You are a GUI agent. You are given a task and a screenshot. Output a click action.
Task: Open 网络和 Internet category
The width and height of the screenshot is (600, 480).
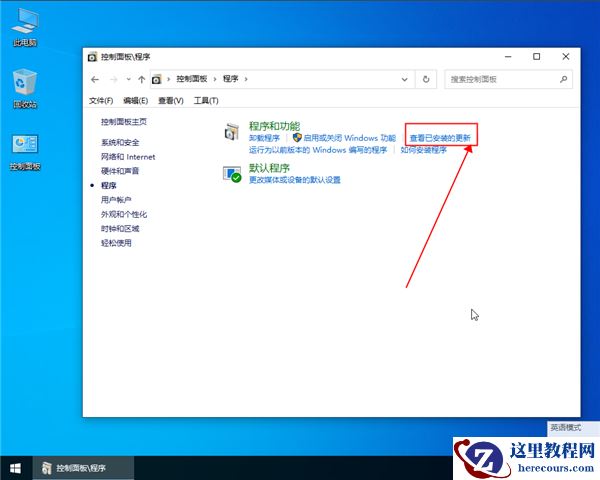[x=128, y=157]
